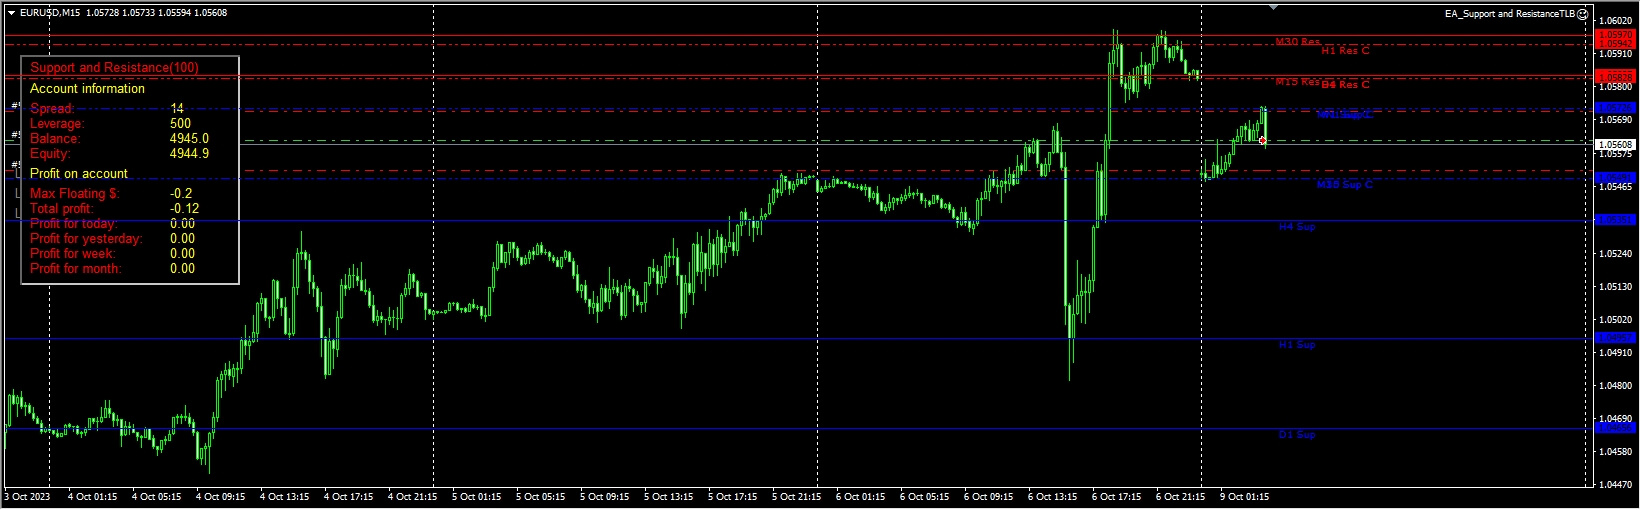
Task: Click the Support and Resistance(100) panel title
Action: 114,68
